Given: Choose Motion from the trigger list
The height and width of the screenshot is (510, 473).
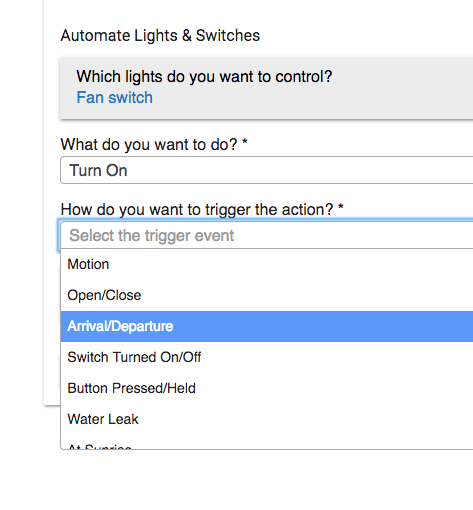Looking at the screenshot, I should coord(267,264).
